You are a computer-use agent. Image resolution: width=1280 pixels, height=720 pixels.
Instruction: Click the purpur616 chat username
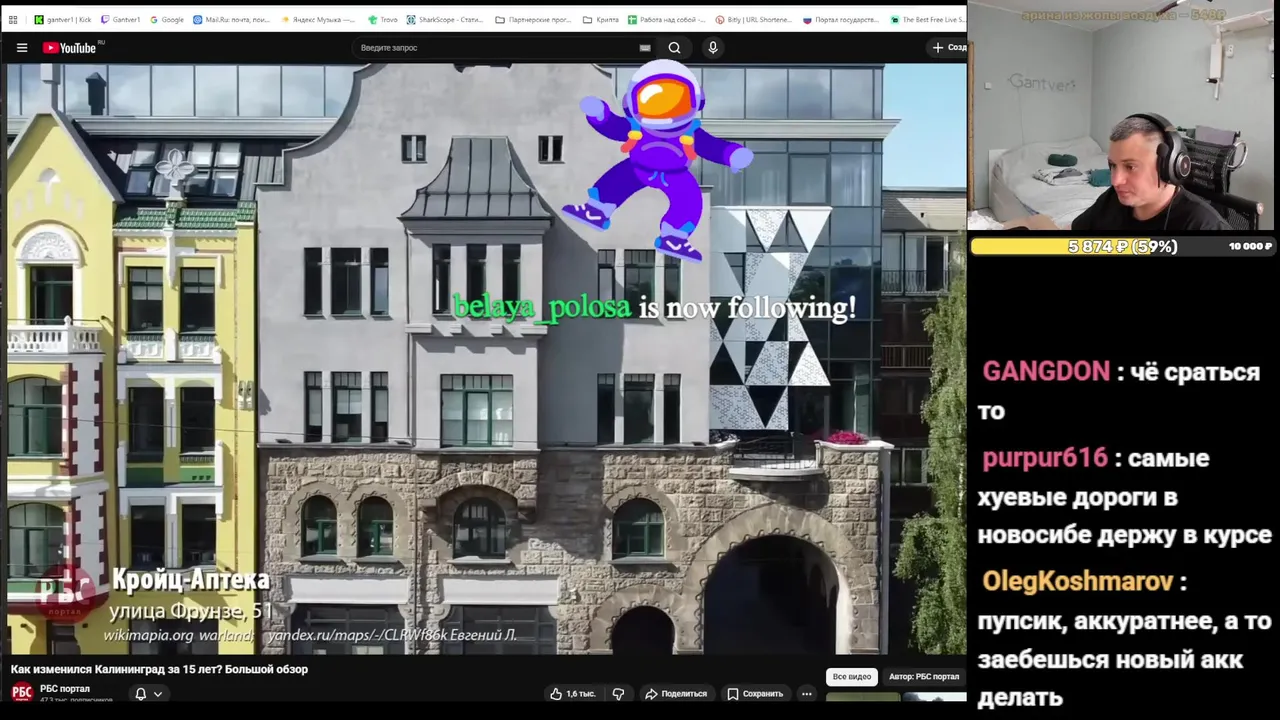tap(1045, 458)
